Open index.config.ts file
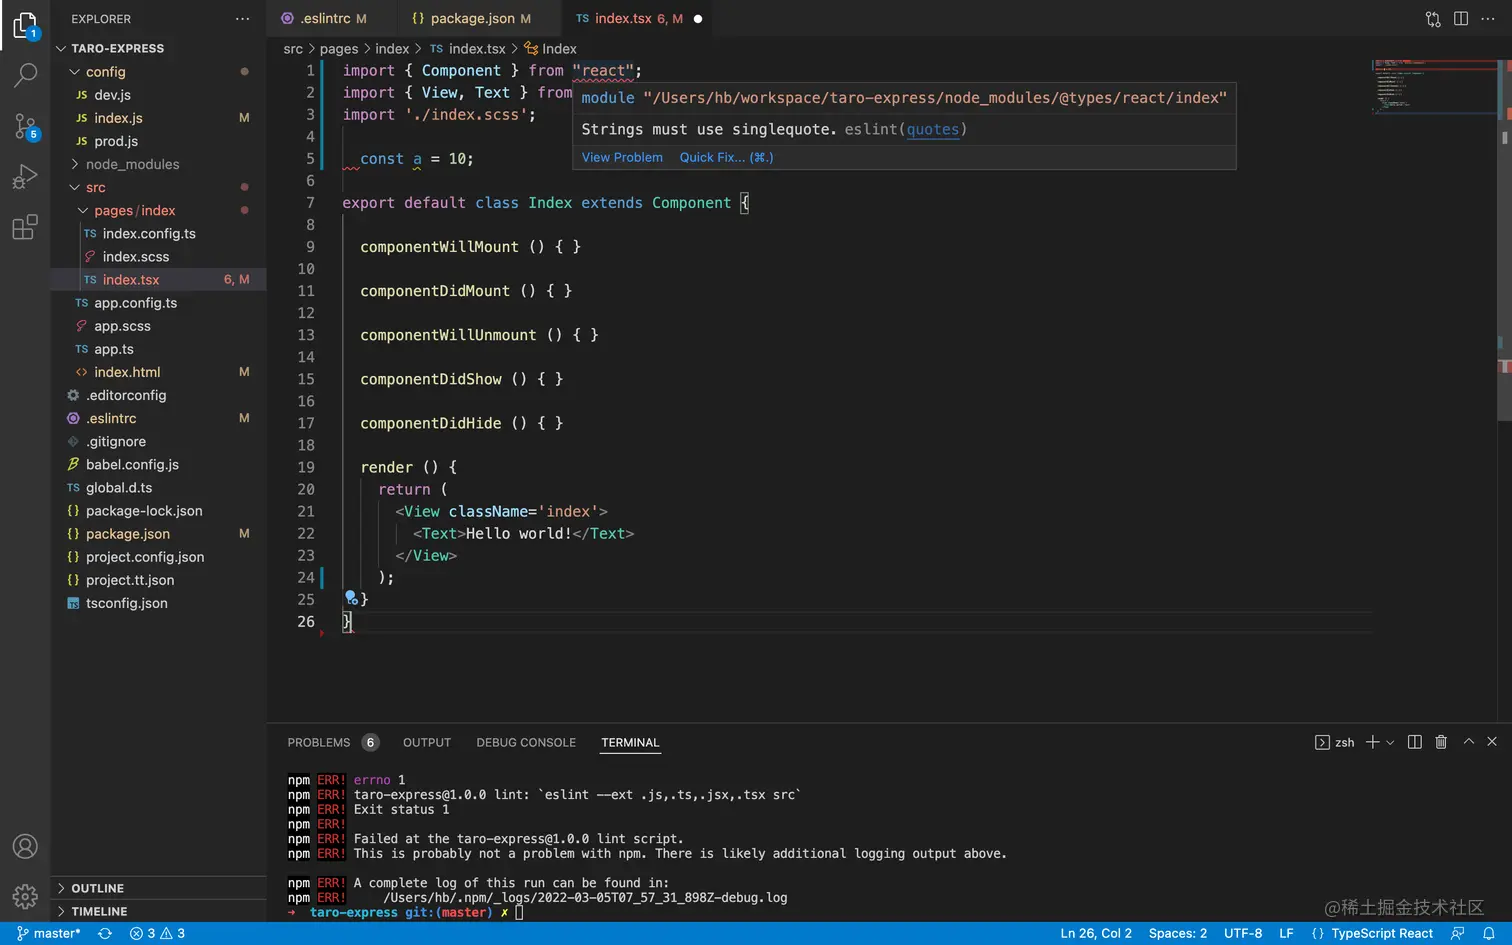This screenshot has width=1512, height=945. coord(158,233)
